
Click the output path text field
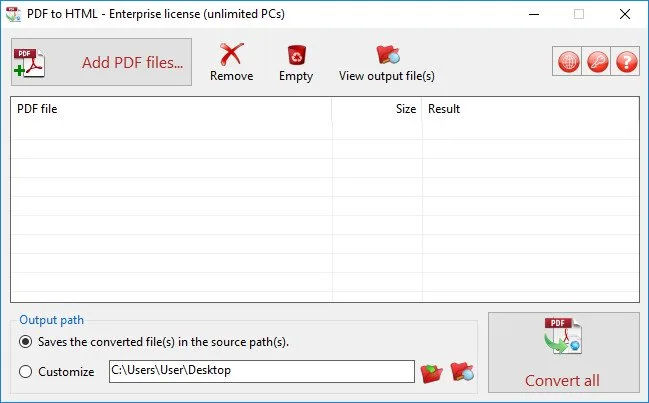pyautogui.click(x=262, y=371)
